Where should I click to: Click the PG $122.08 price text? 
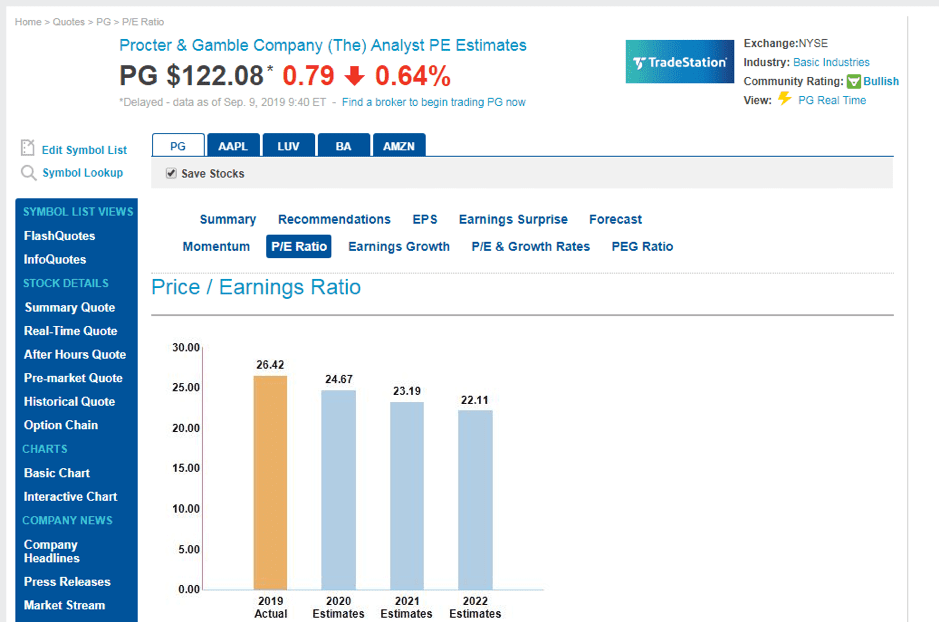coord(192,76)
